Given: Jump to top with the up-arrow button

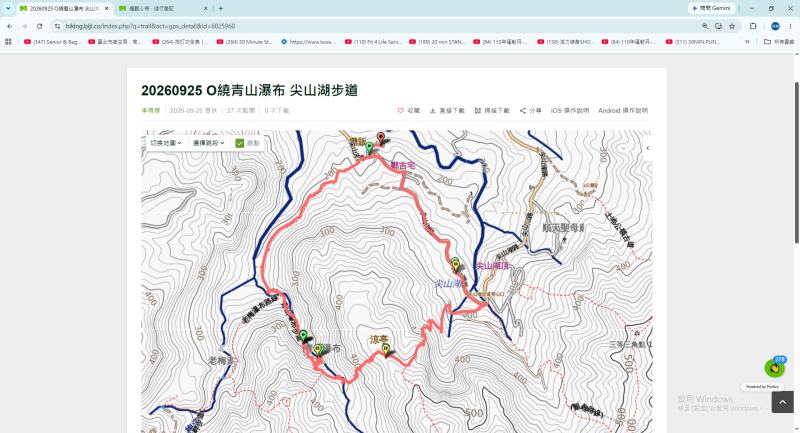Looking at the screenshot, I should point(782,402).
